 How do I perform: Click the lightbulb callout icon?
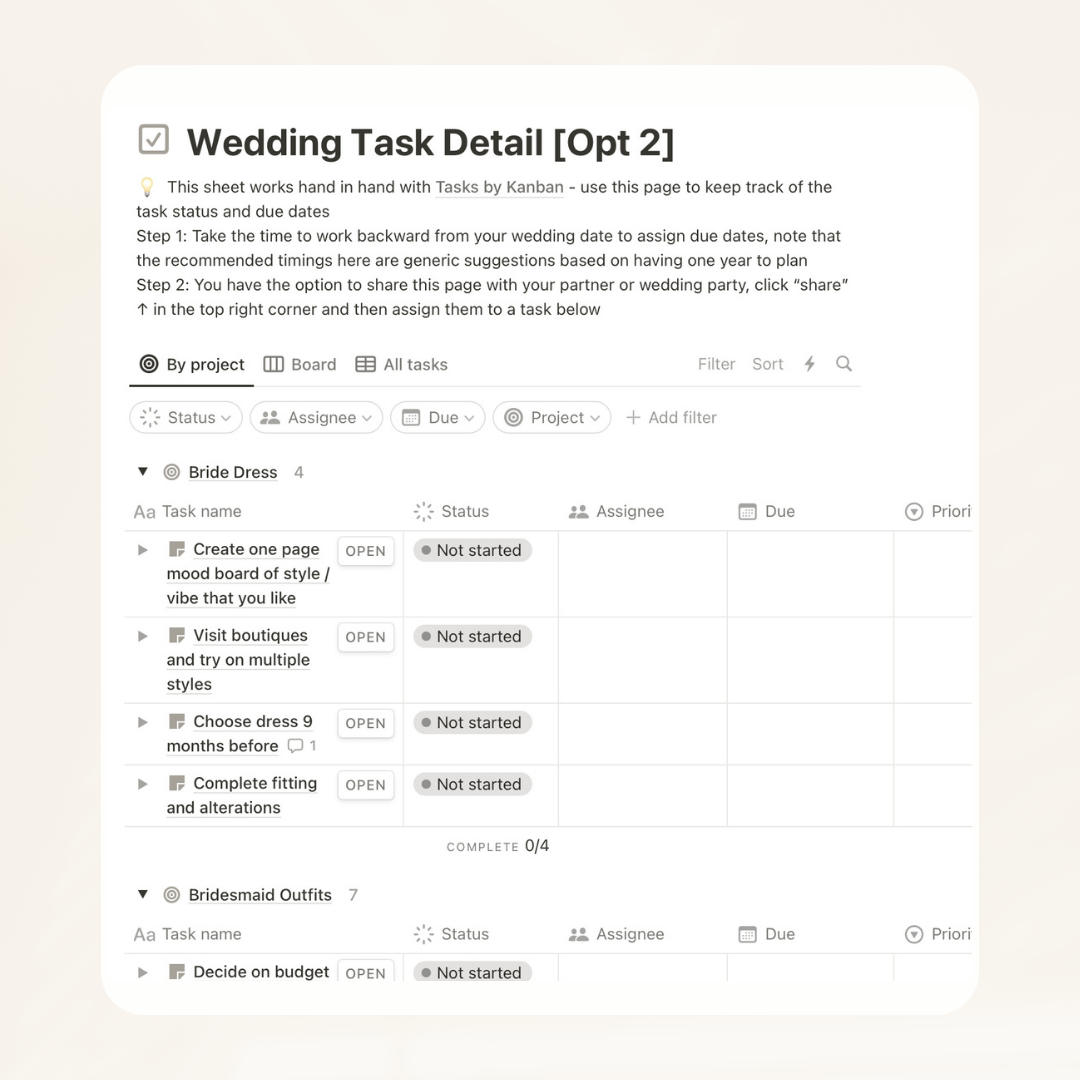tap(147, 187)
